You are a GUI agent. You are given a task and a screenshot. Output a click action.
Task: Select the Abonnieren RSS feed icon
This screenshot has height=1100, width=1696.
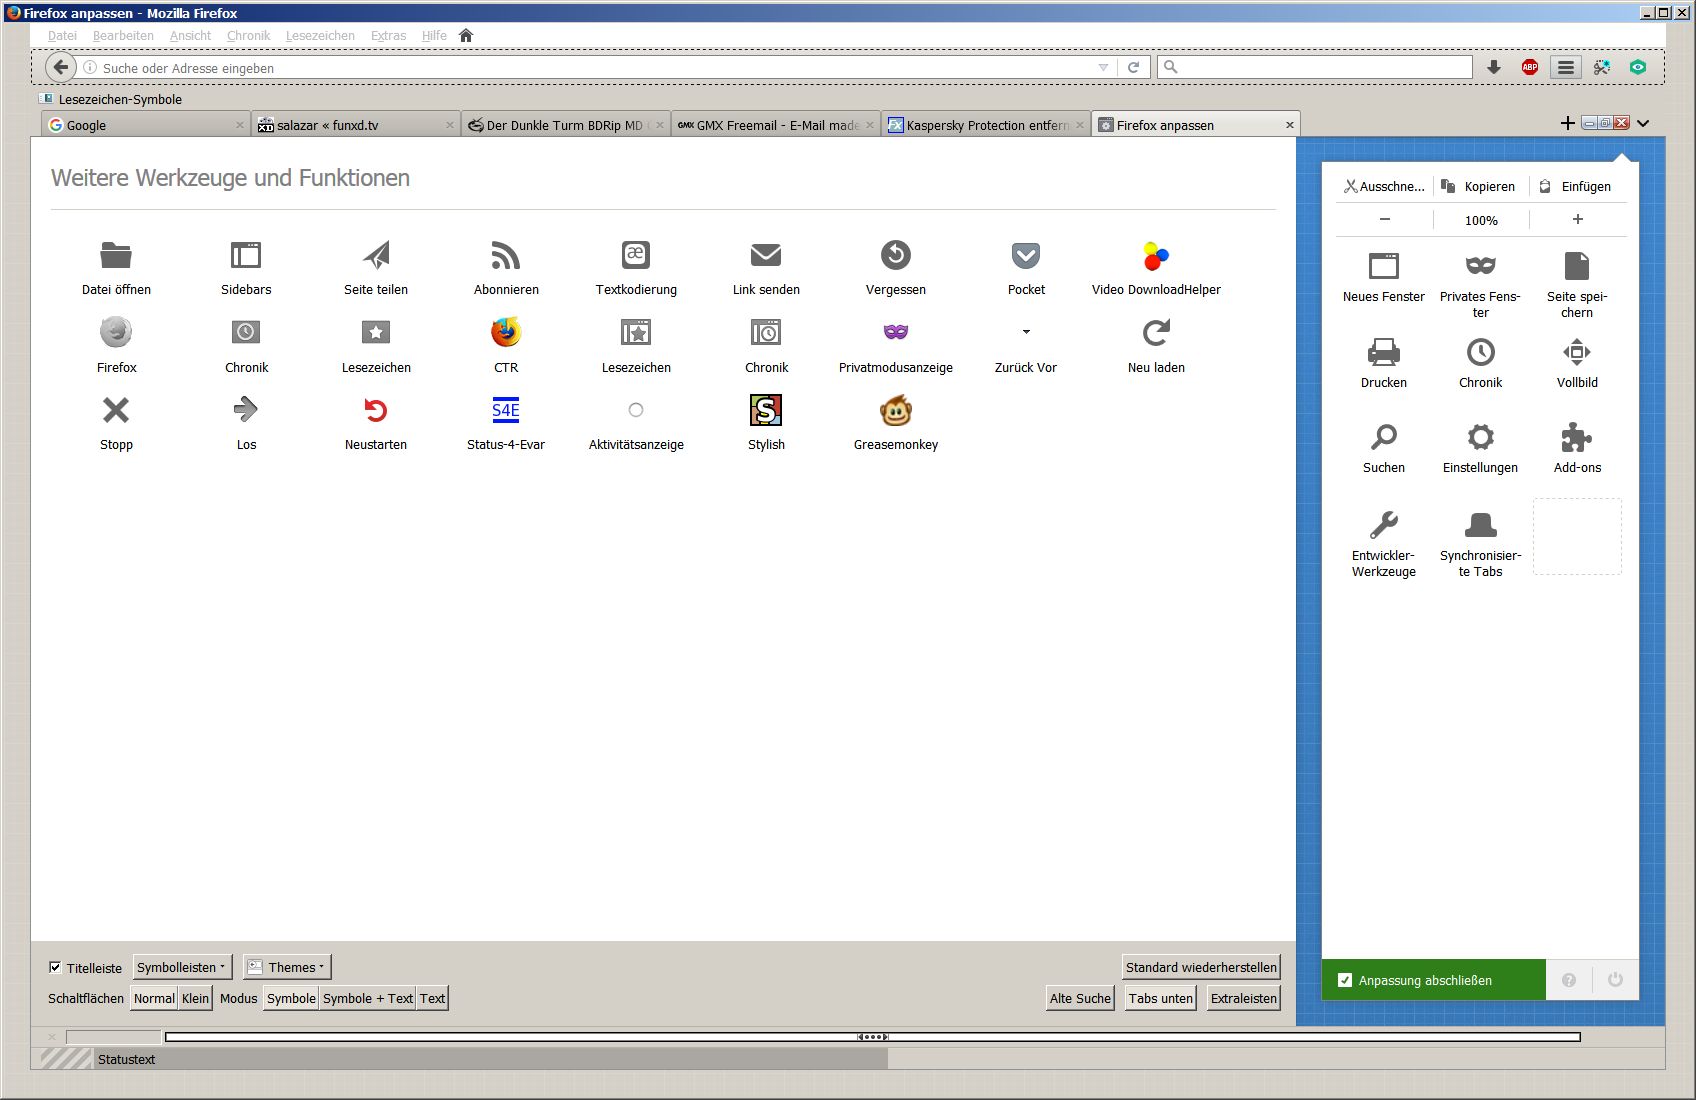coord(506,255)
